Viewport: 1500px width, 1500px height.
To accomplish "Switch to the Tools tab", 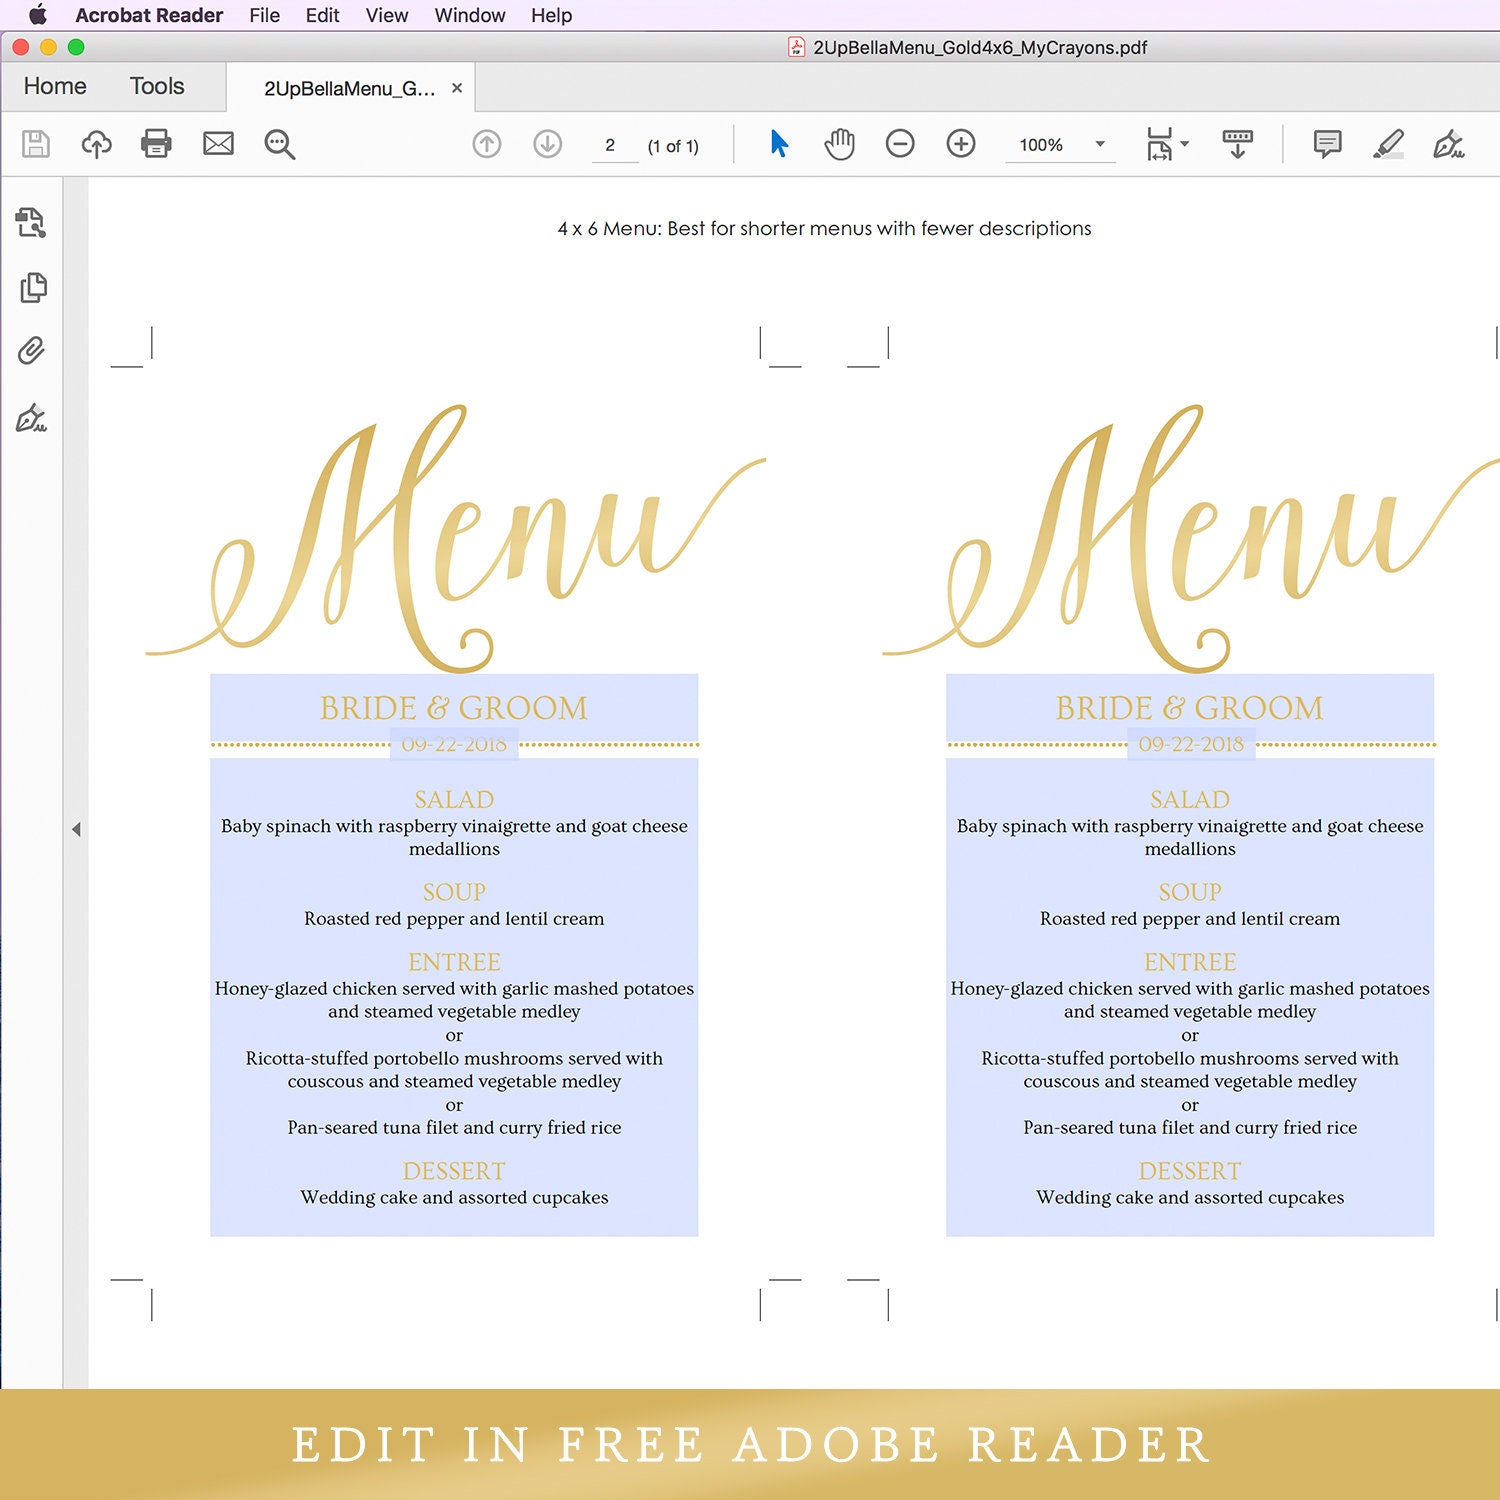I will click(157, 86).
